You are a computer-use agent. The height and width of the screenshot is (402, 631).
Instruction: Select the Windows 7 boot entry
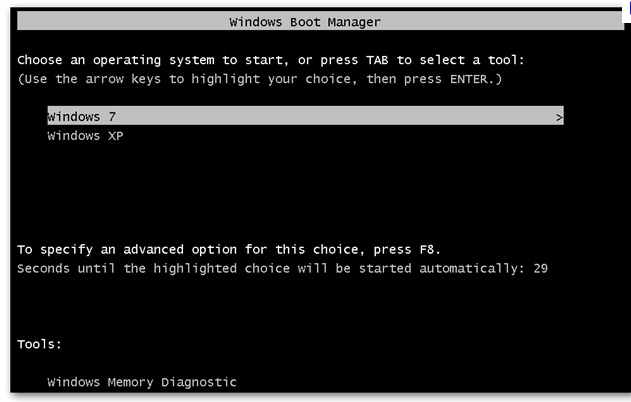305,116
